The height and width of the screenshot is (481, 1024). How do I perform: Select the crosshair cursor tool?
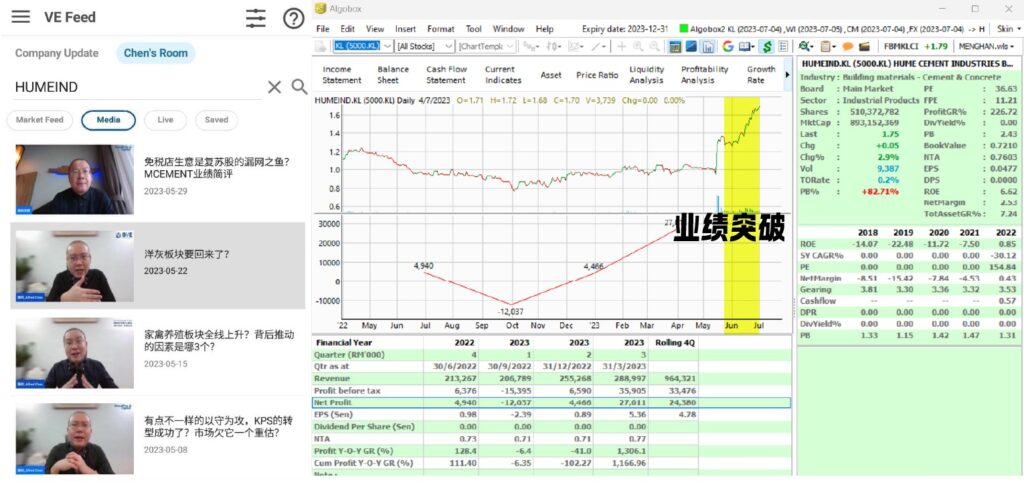tap(621, 46)
